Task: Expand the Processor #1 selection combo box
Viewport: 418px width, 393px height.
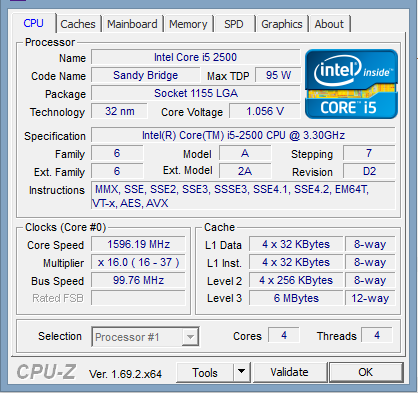Action: [145, 337]
